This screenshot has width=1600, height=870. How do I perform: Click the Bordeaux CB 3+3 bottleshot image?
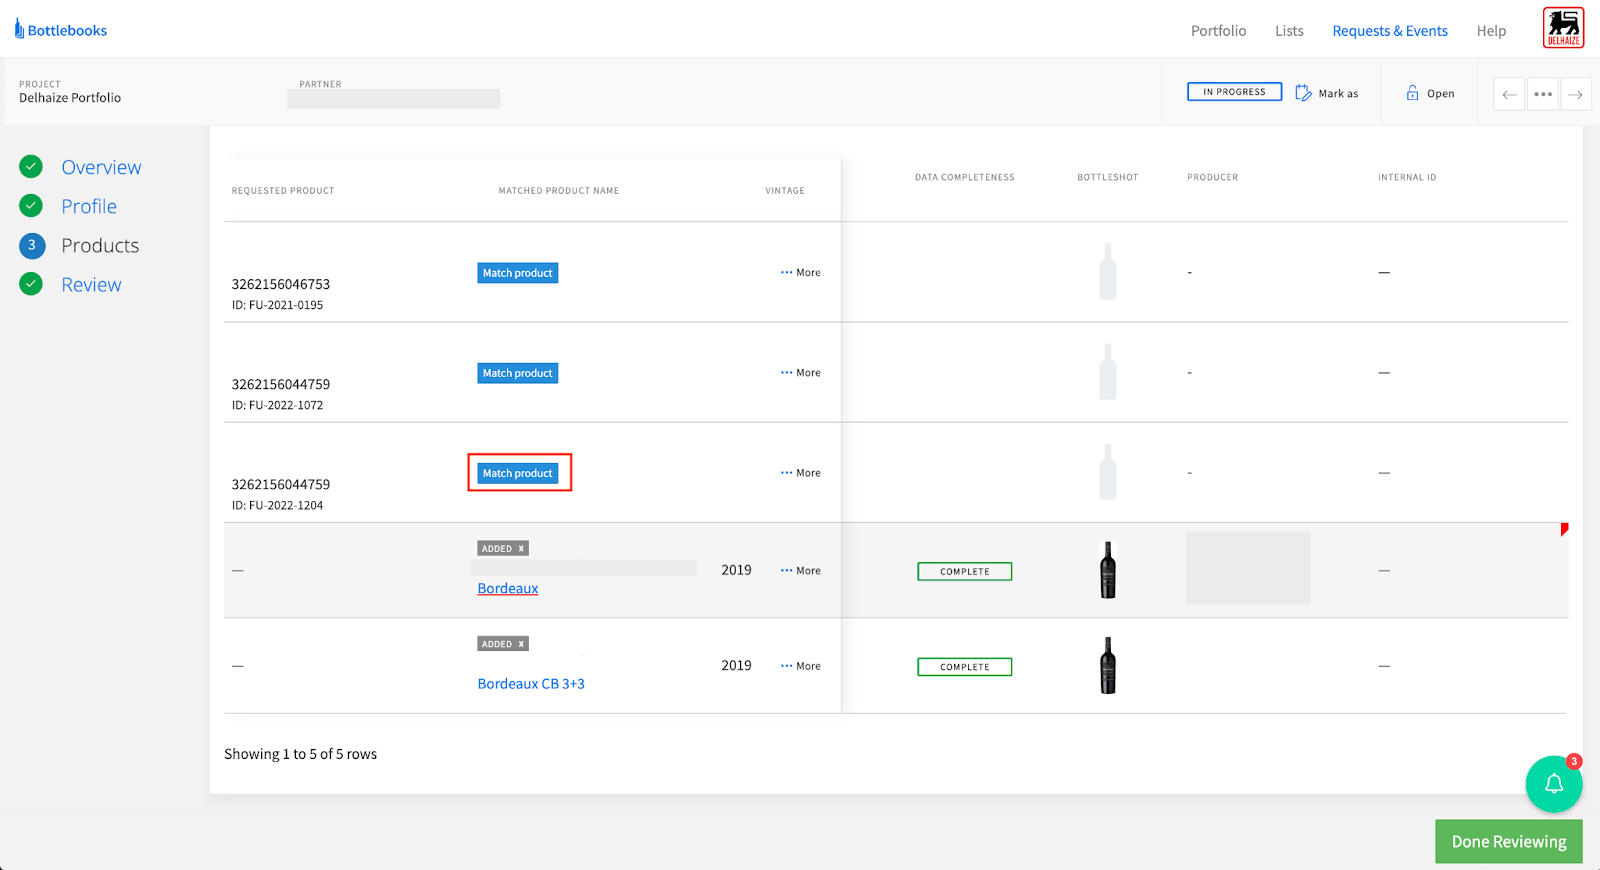[x=1107, y=665]
